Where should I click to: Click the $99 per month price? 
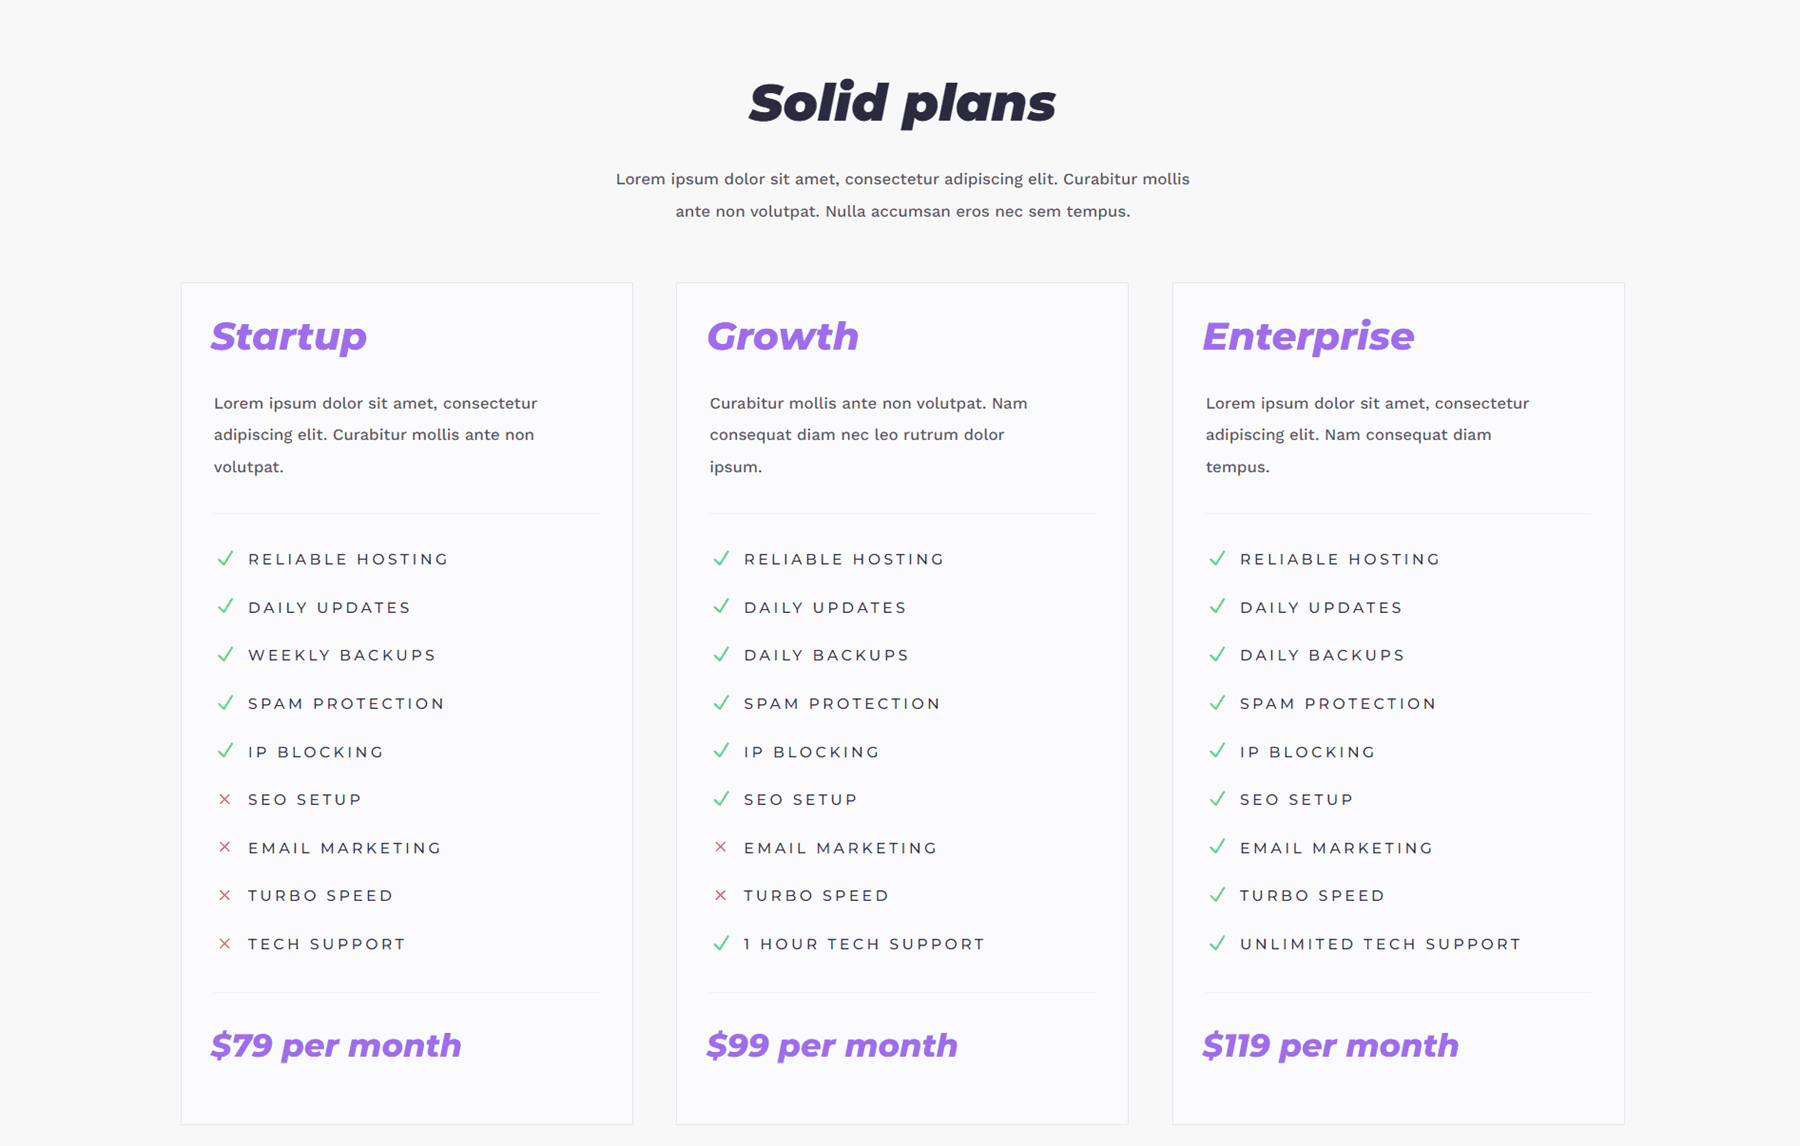pyautogui.click(x=832, y=1046)
